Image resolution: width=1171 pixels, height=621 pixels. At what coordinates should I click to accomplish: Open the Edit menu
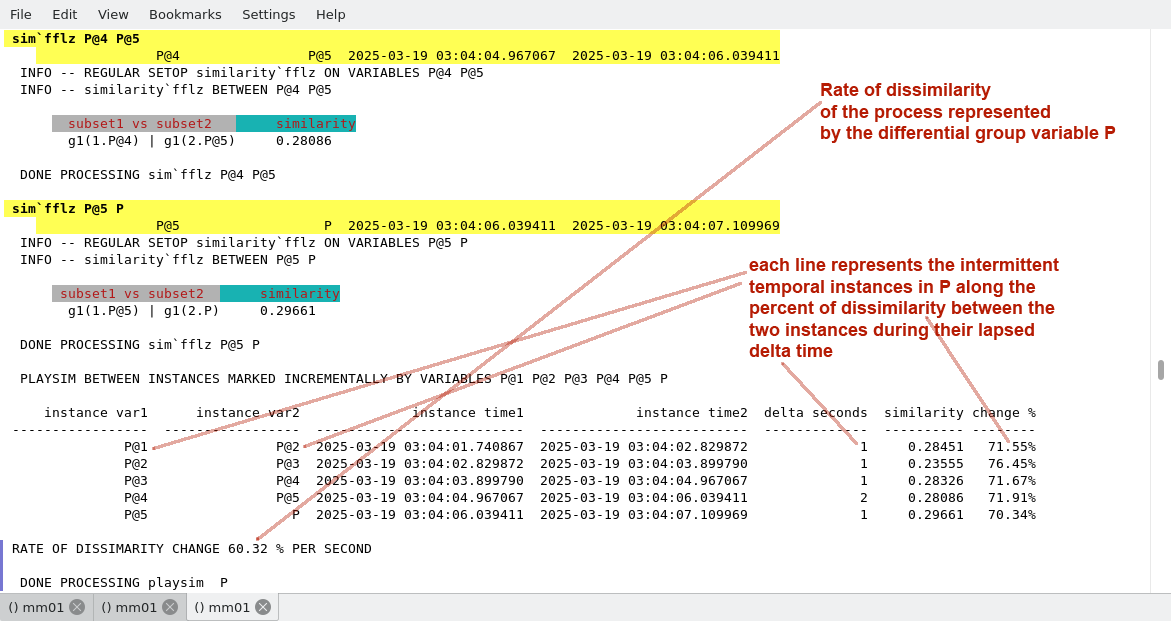coord(64,14)
